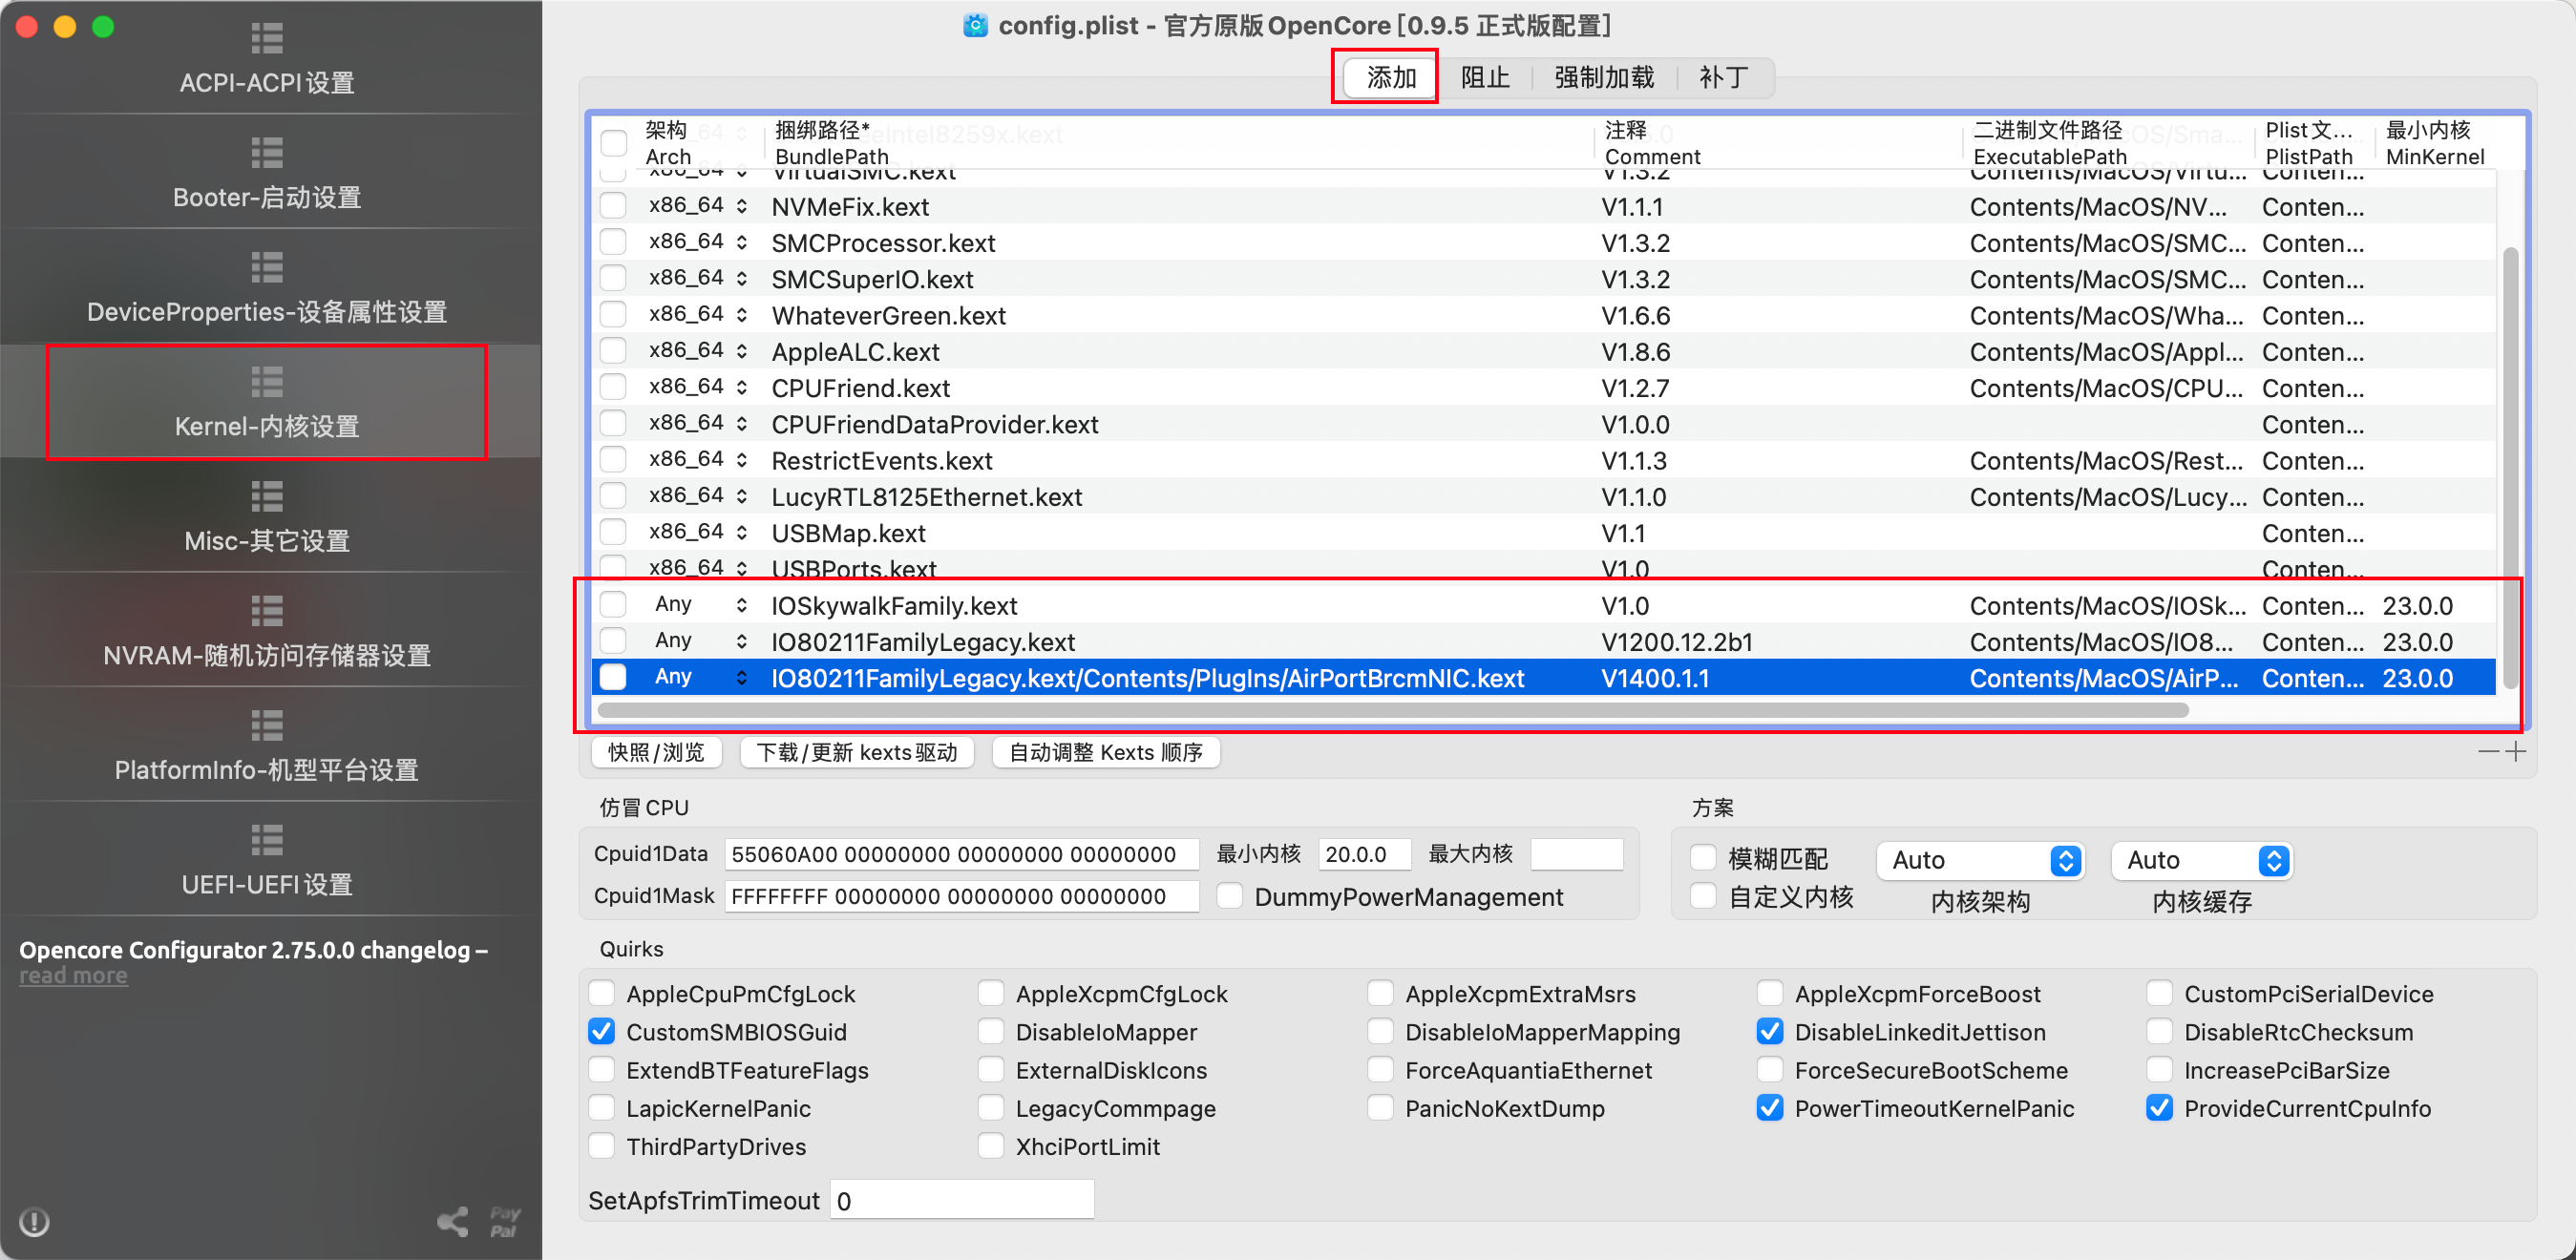Open the kernel cache Auto dropdown
The image size is (2576, 1260).
(x=2201, y=860)
